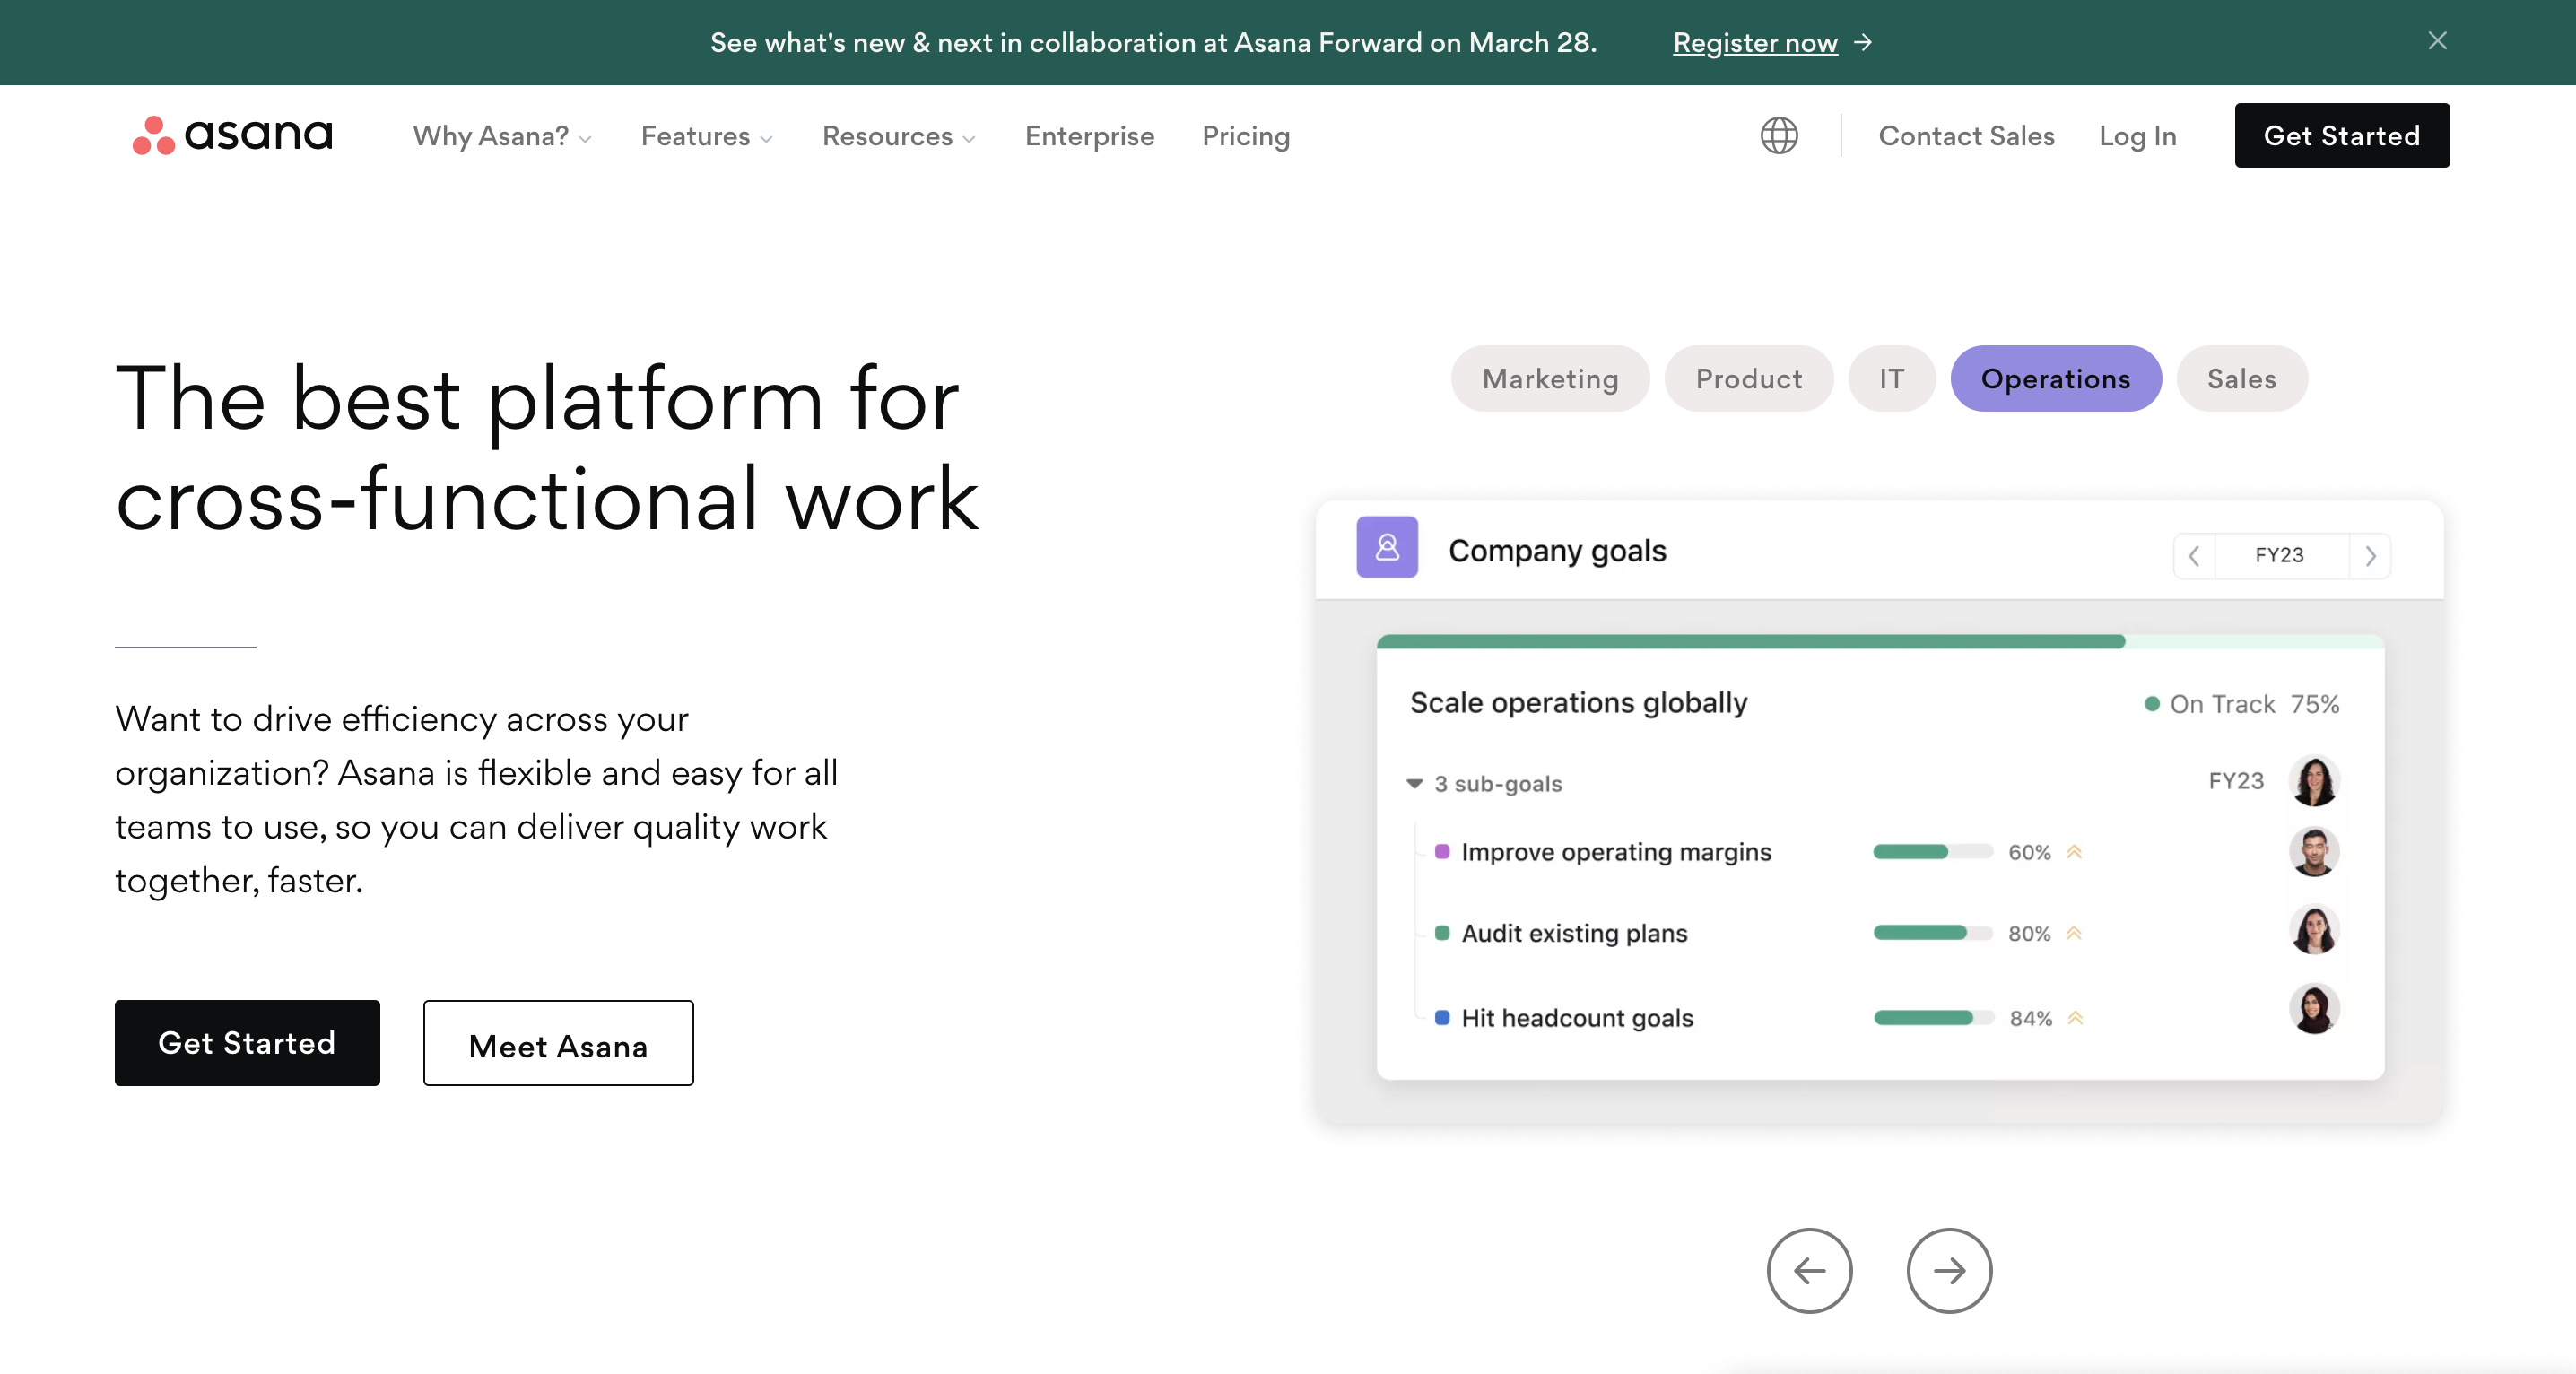The image size is (2576, 1374).
Task: Click the Meet Asana button
Action: pos(558,1042)
